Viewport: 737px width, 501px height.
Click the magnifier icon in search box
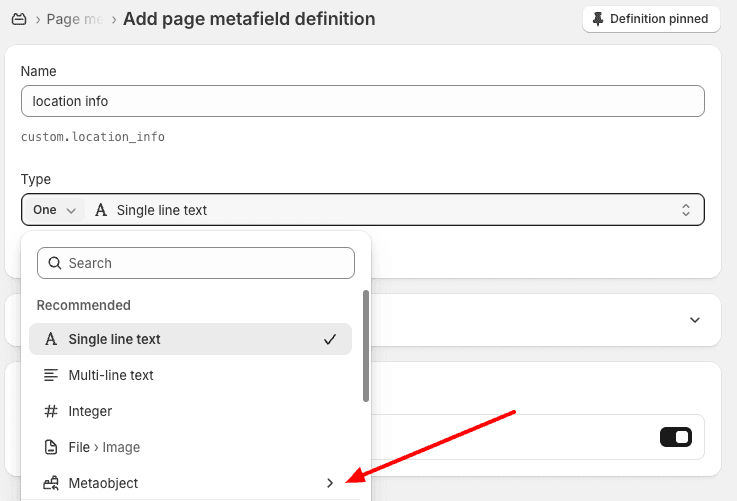pos(54,263)
